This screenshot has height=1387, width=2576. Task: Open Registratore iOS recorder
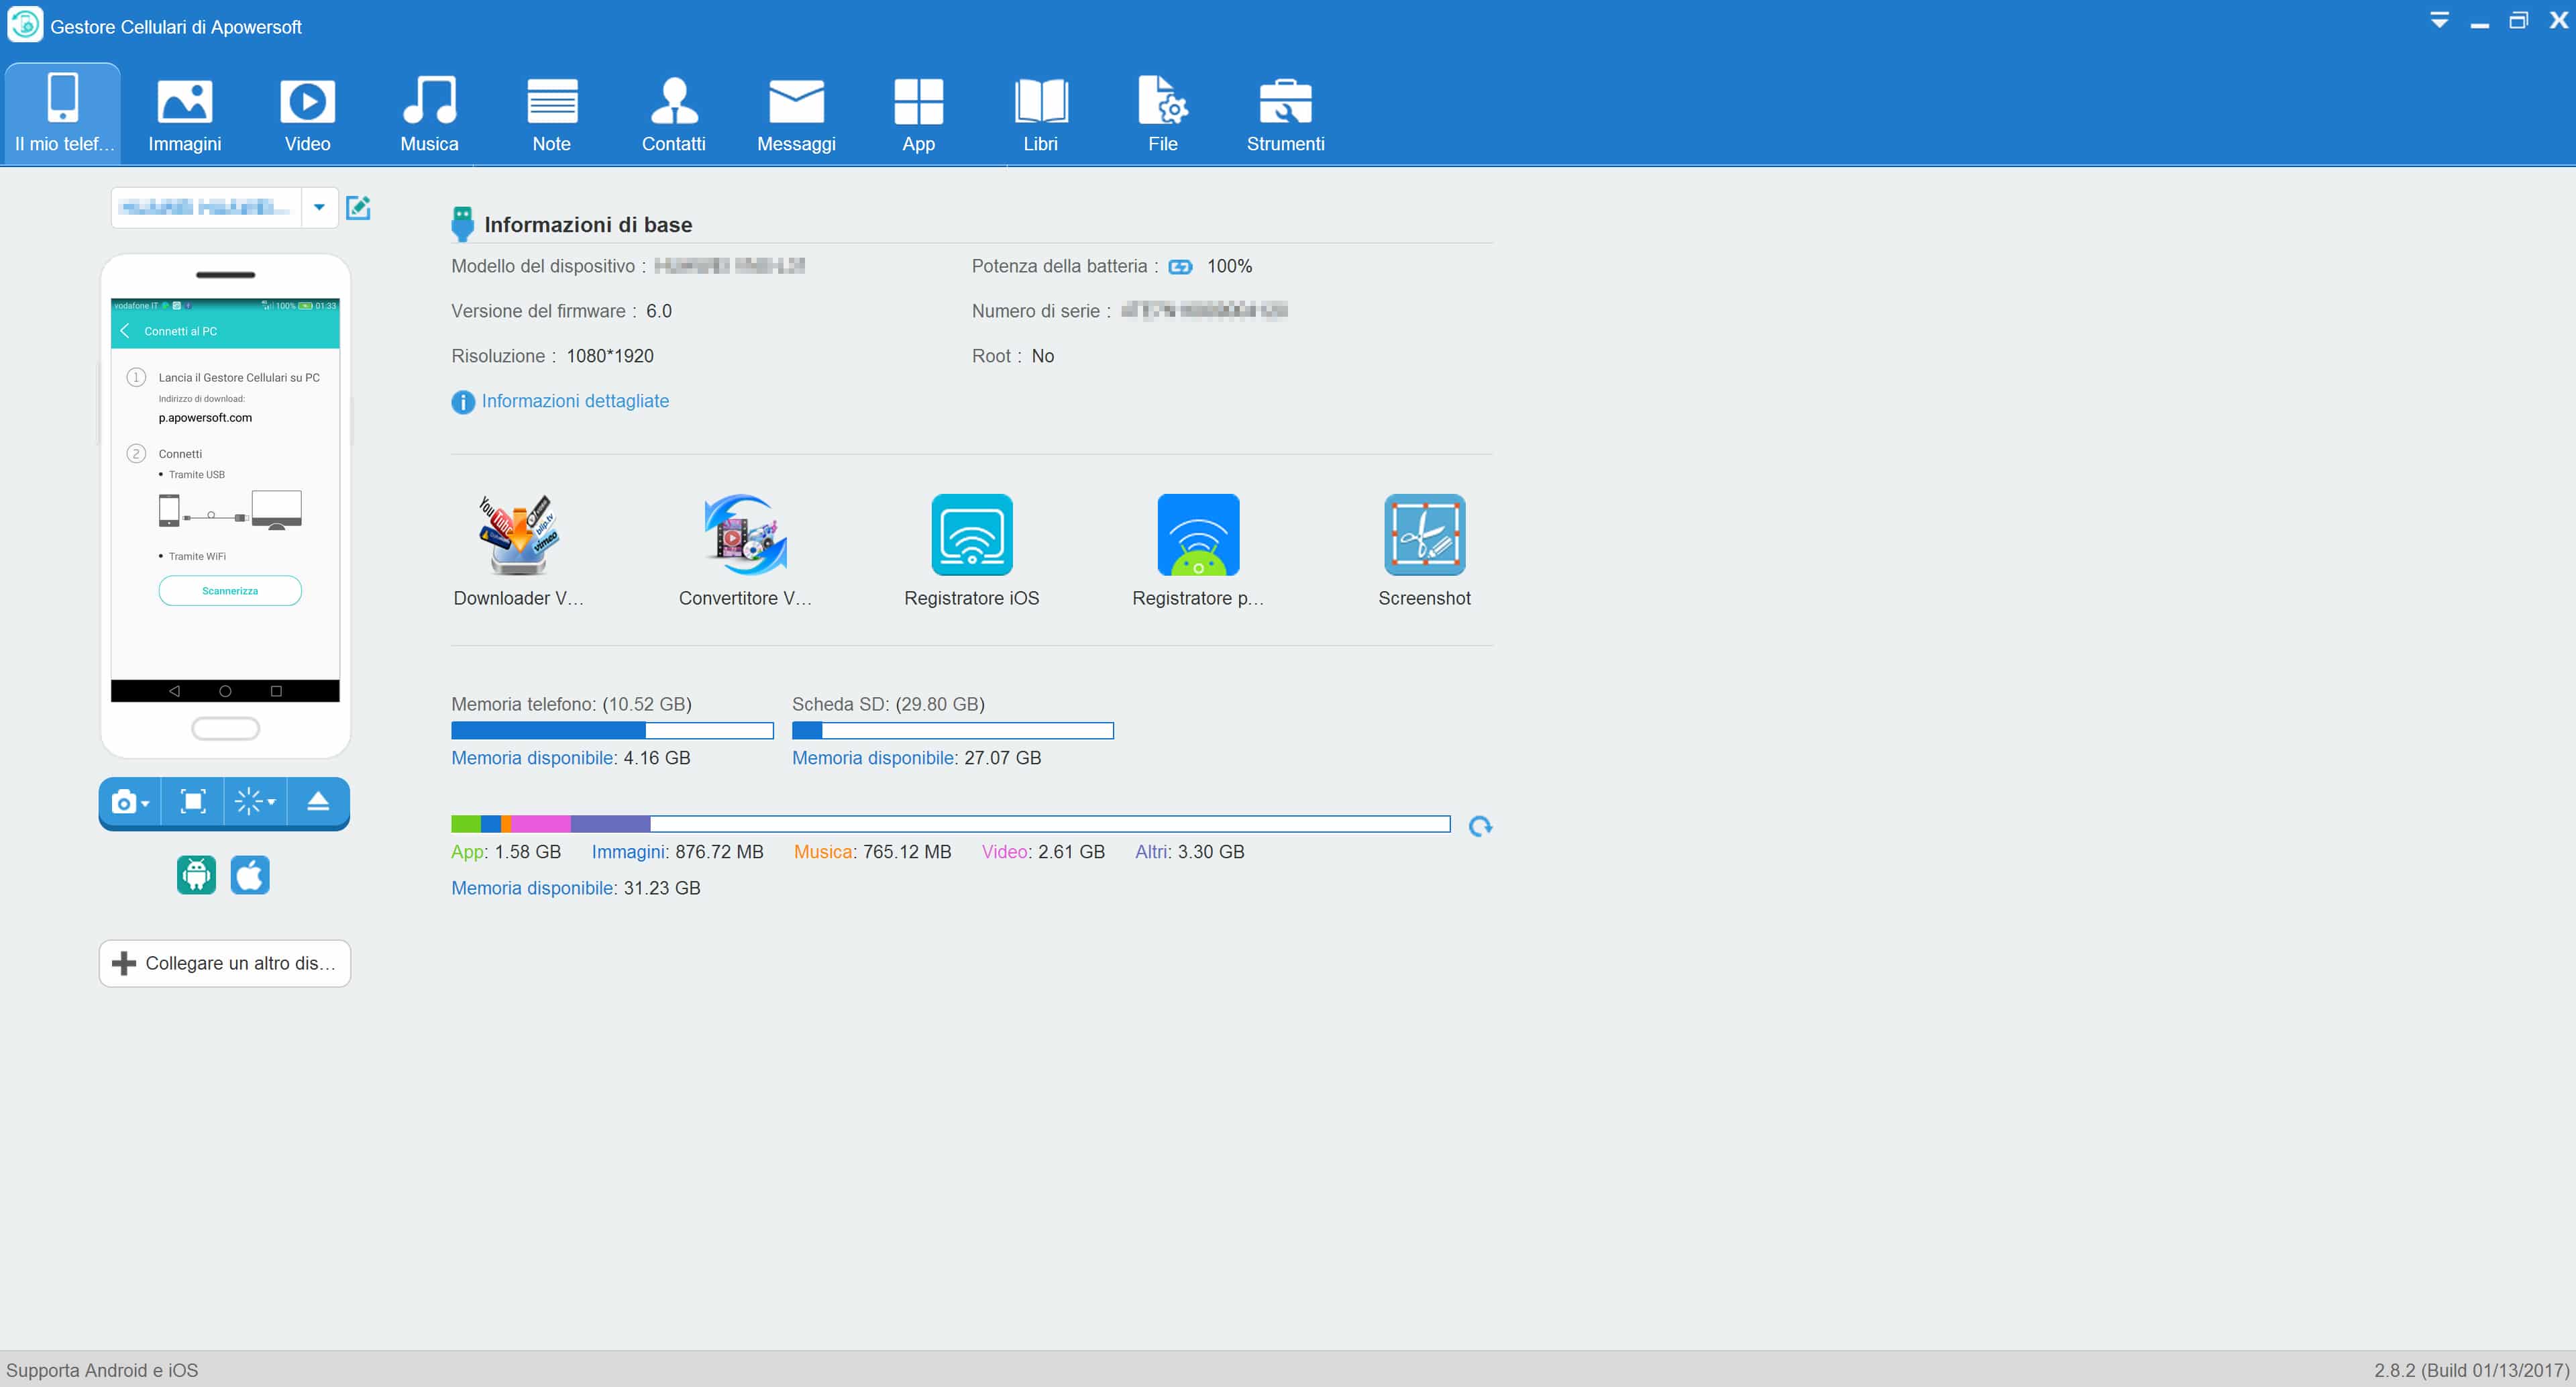971,536
